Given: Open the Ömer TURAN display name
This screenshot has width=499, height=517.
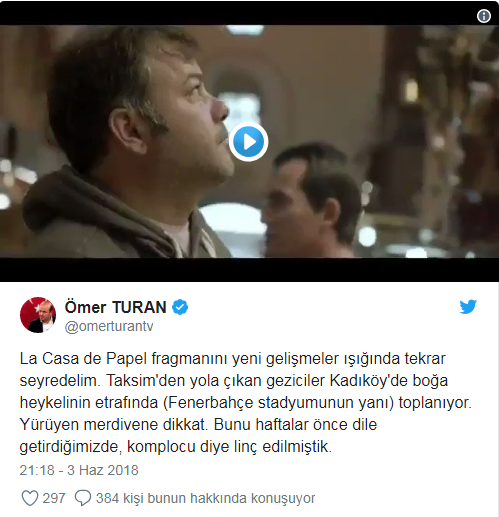Looking at the screenshot, I should click(115, 307).
